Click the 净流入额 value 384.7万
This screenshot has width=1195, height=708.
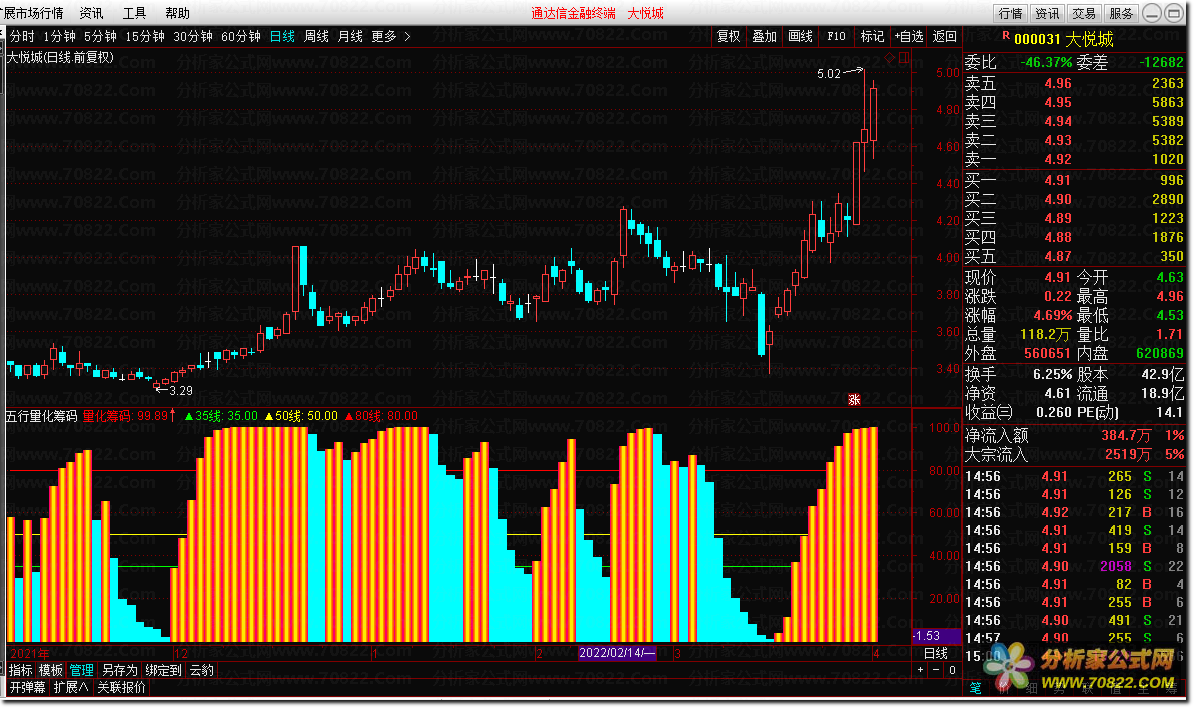[x=1126, y=436]
